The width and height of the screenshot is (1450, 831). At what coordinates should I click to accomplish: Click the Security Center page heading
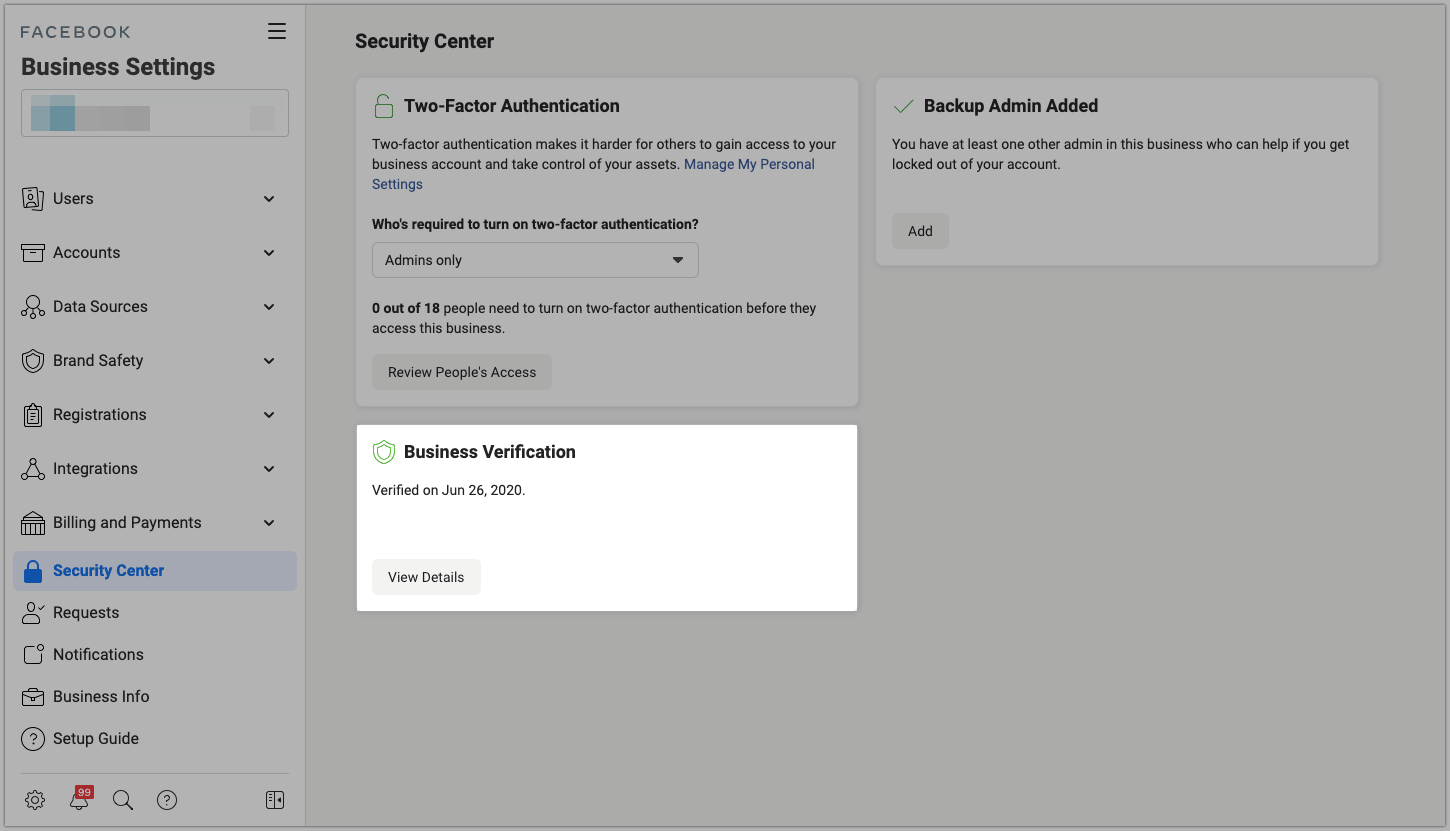(425, 42)
